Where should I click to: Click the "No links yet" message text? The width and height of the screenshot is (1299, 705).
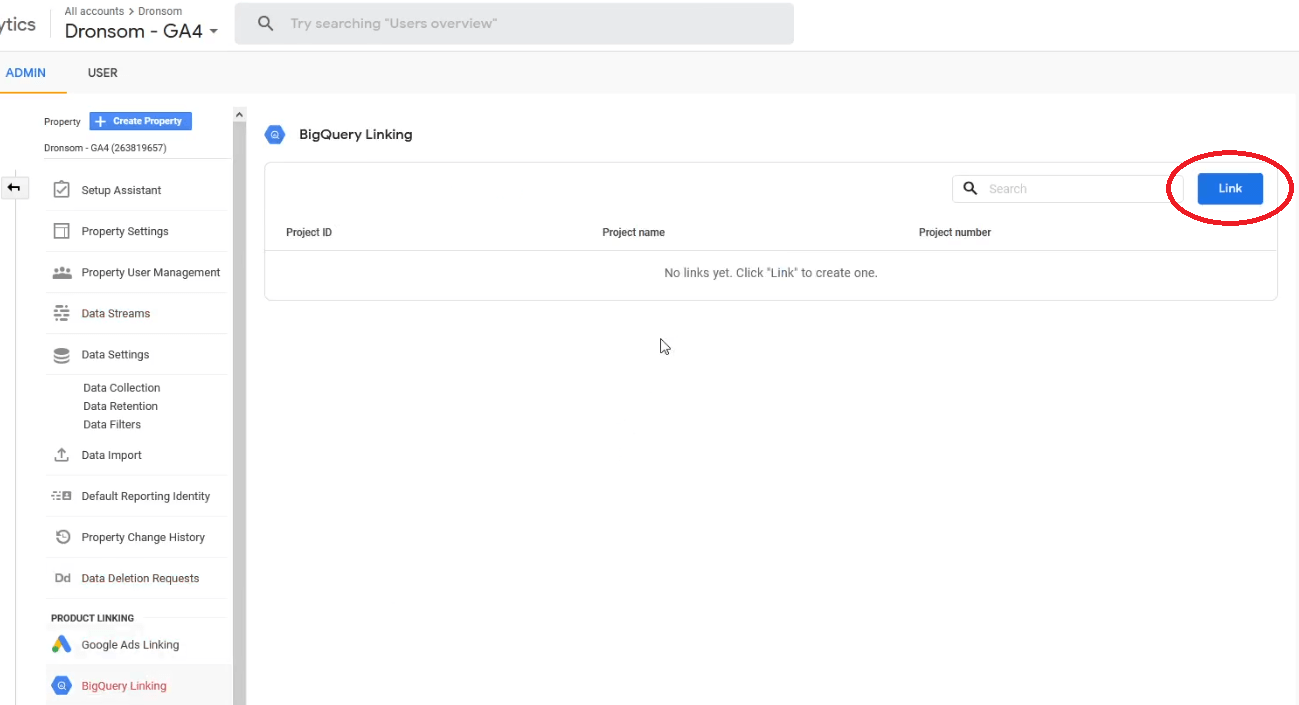tap(771, 273)
